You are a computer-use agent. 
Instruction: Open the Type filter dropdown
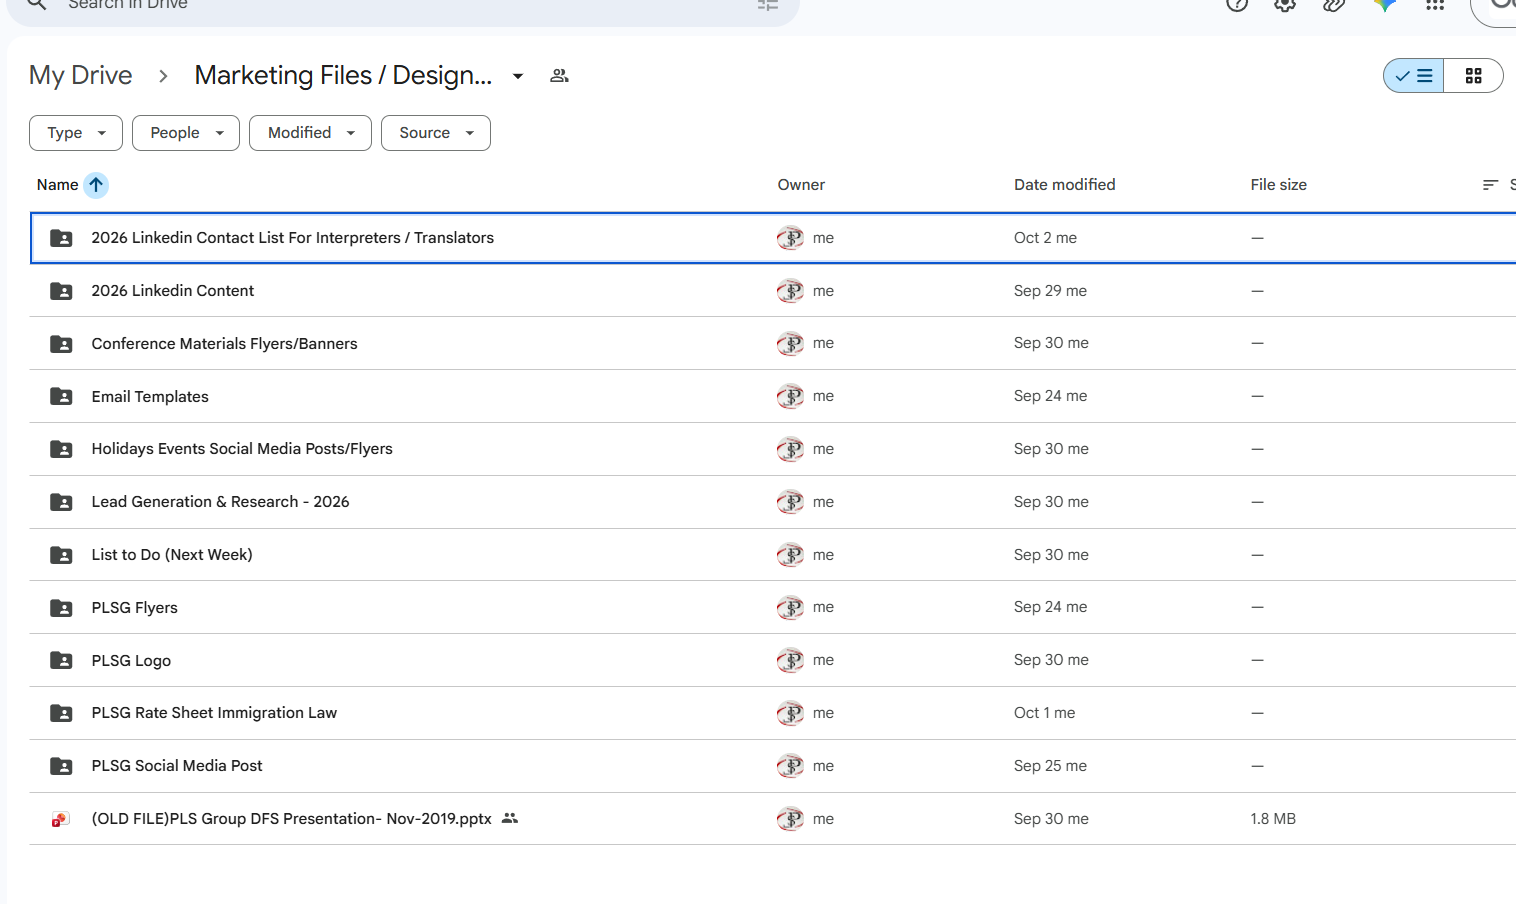point(76,133)
